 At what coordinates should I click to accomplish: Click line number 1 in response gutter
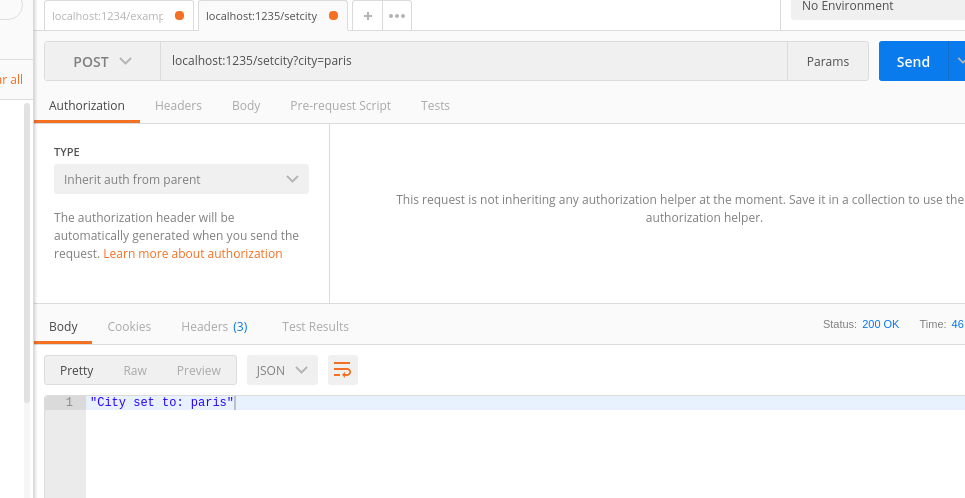tap(69, 403)
